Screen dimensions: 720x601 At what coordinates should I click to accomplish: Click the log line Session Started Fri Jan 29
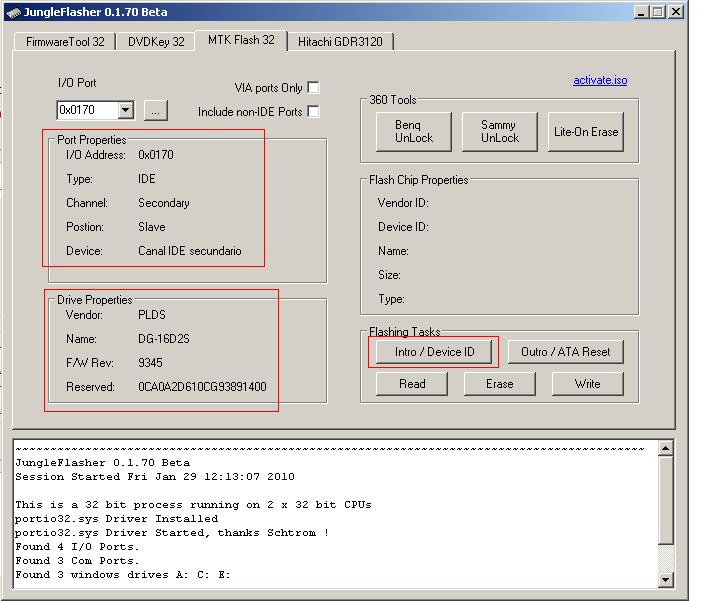click(155, 477)
